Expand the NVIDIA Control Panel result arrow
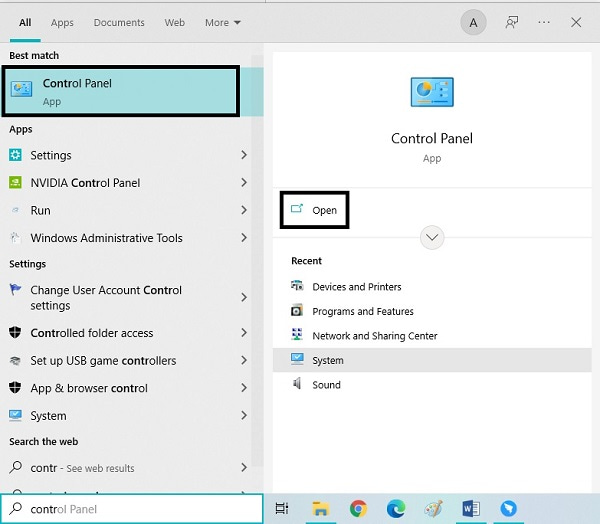This screenshot has height=524, width=600. coord(244,183)
